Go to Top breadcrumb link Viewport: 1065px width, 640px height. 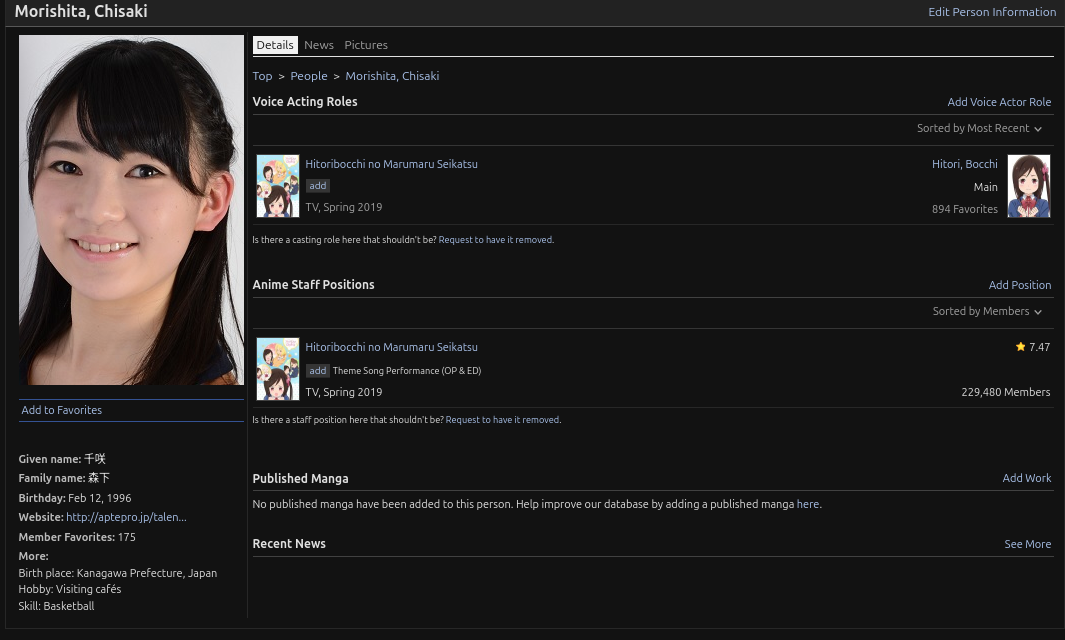(262, 76)
